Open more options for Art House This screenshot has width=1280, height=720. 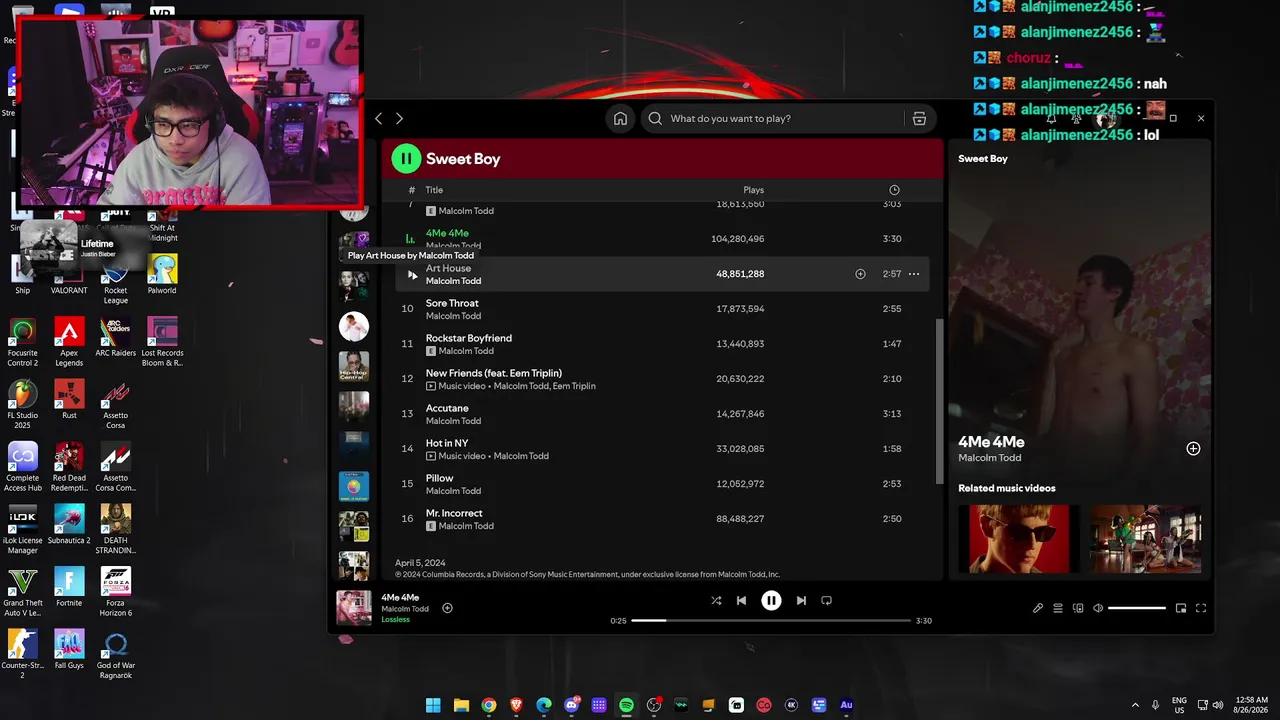914,274
